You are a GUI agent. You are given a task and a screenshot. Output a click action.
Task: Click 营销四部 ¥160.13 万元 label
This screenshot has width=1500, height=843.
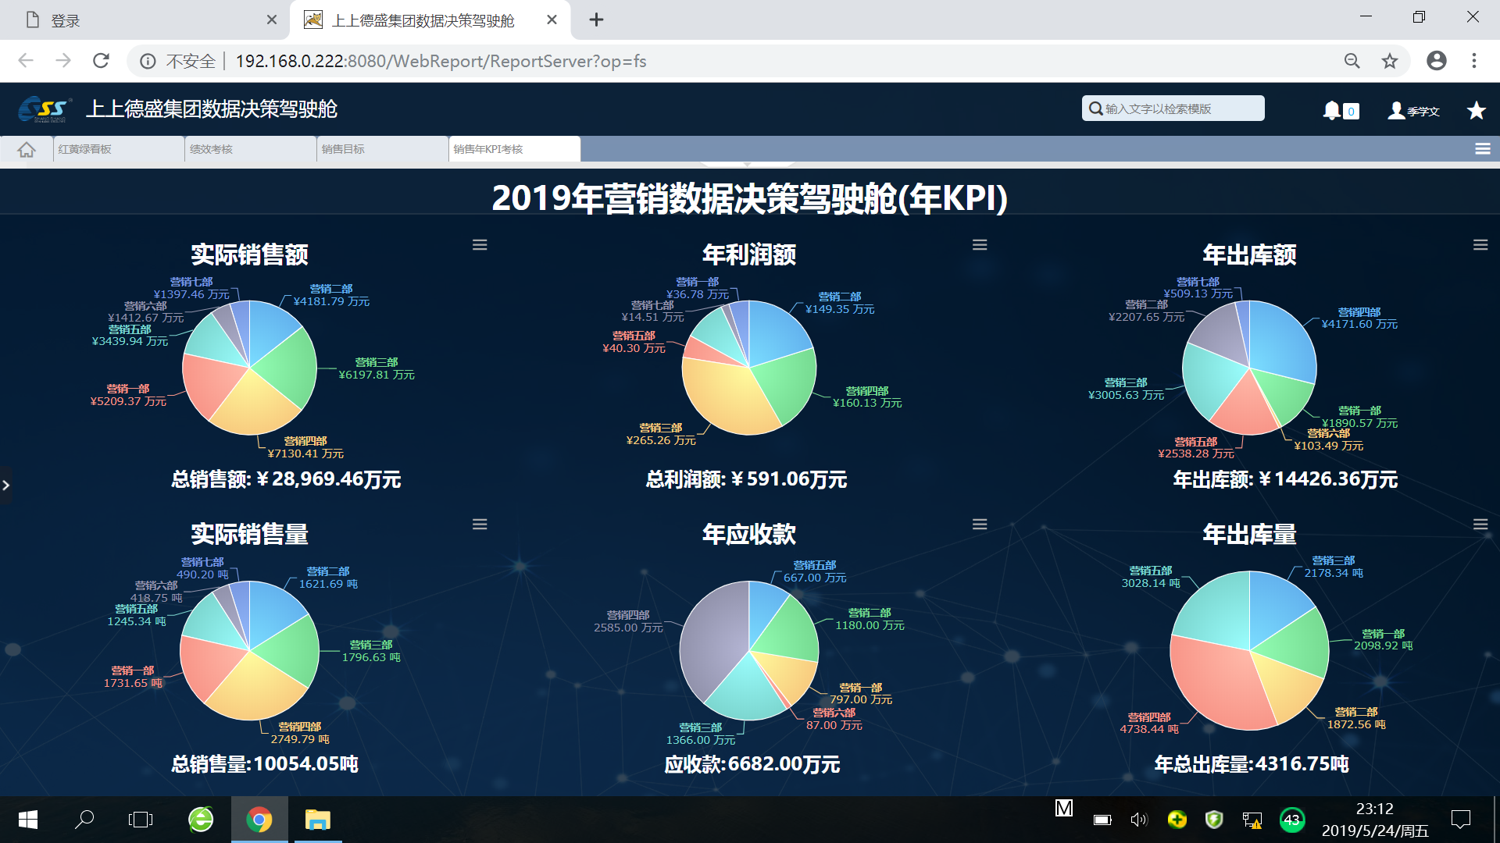coord(867,397)
